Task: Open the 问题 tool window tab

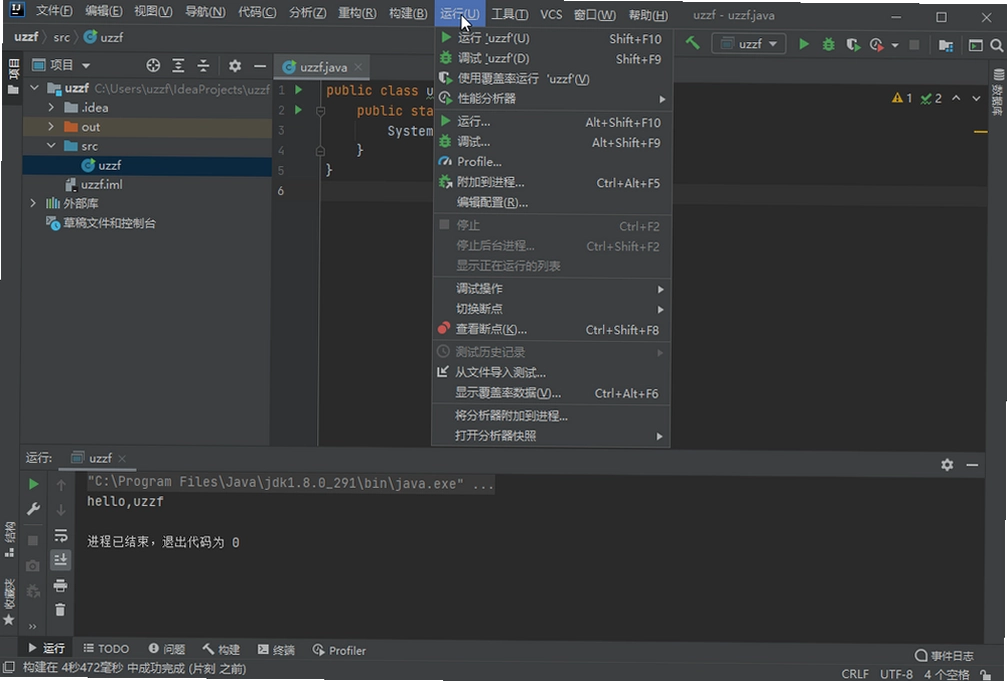Action: tap(167, 649)
